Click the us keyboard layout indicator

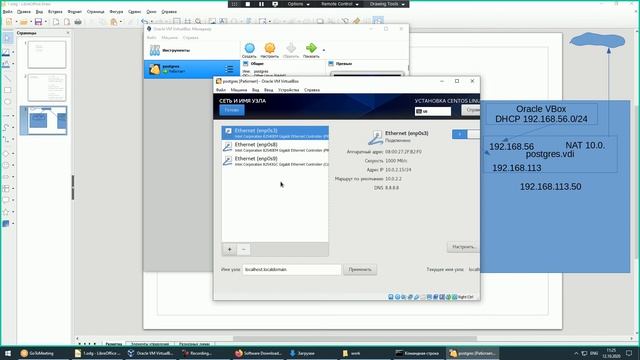pos(433,111)
